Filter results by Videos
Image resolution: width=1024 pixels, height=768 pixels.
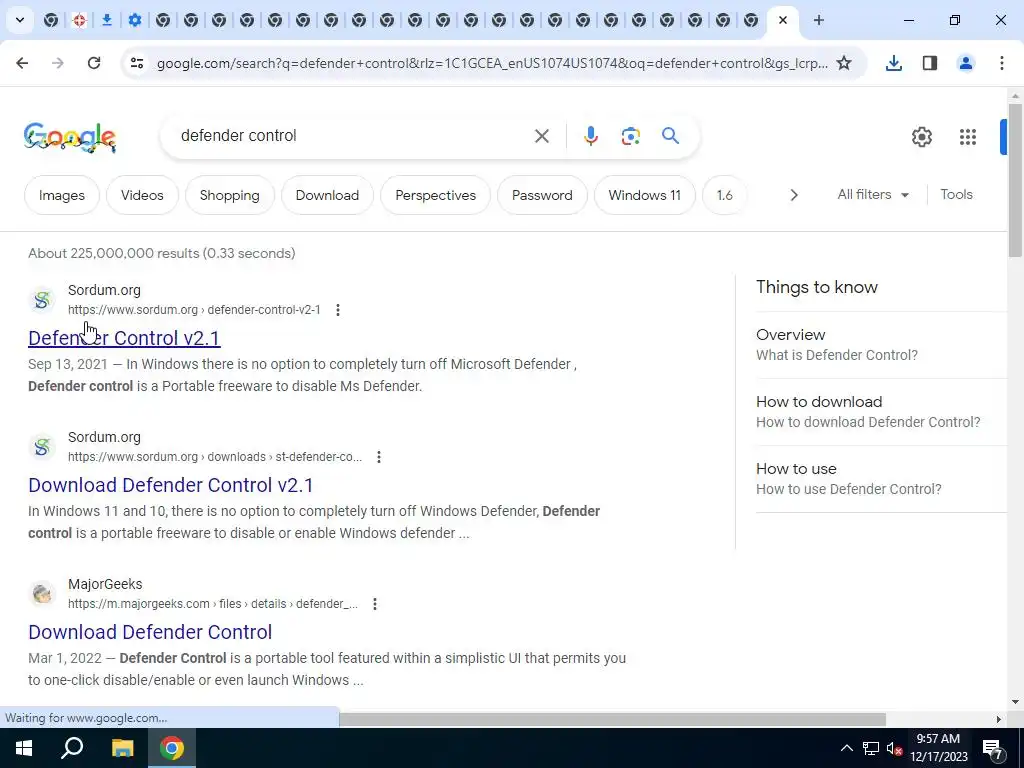tap(142, 195)
